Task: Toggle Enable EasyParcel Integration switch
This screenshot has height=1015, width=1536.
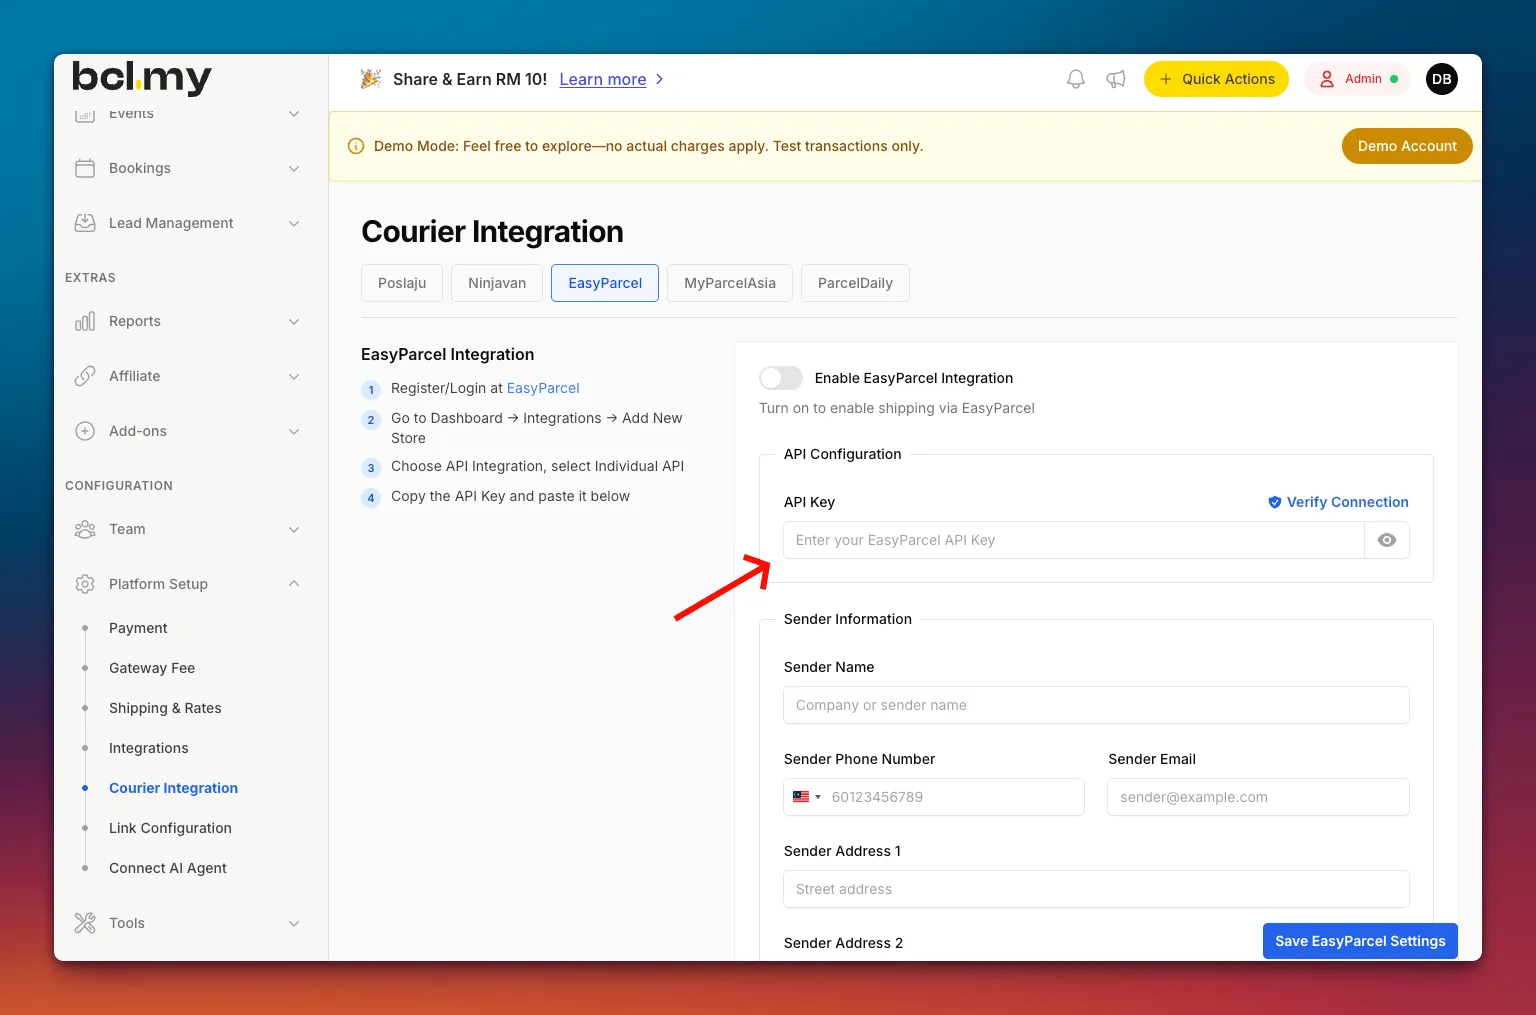Action: pyautogui.click(x=781, y=378)
